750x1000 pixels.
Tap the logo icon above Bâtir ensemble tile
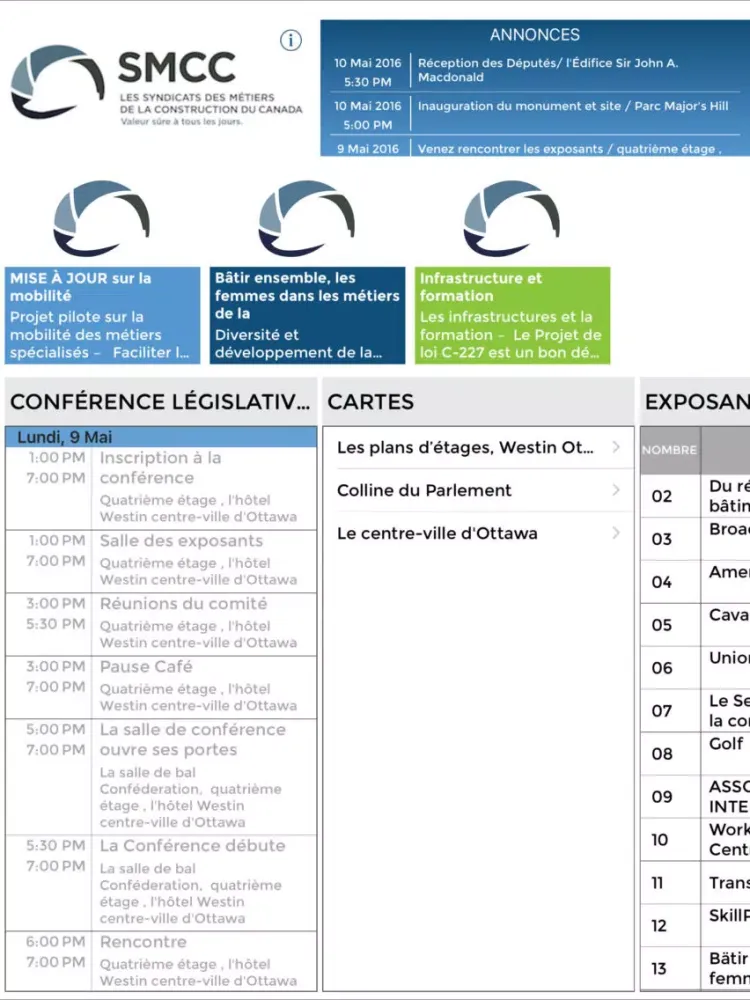point(306,219)
